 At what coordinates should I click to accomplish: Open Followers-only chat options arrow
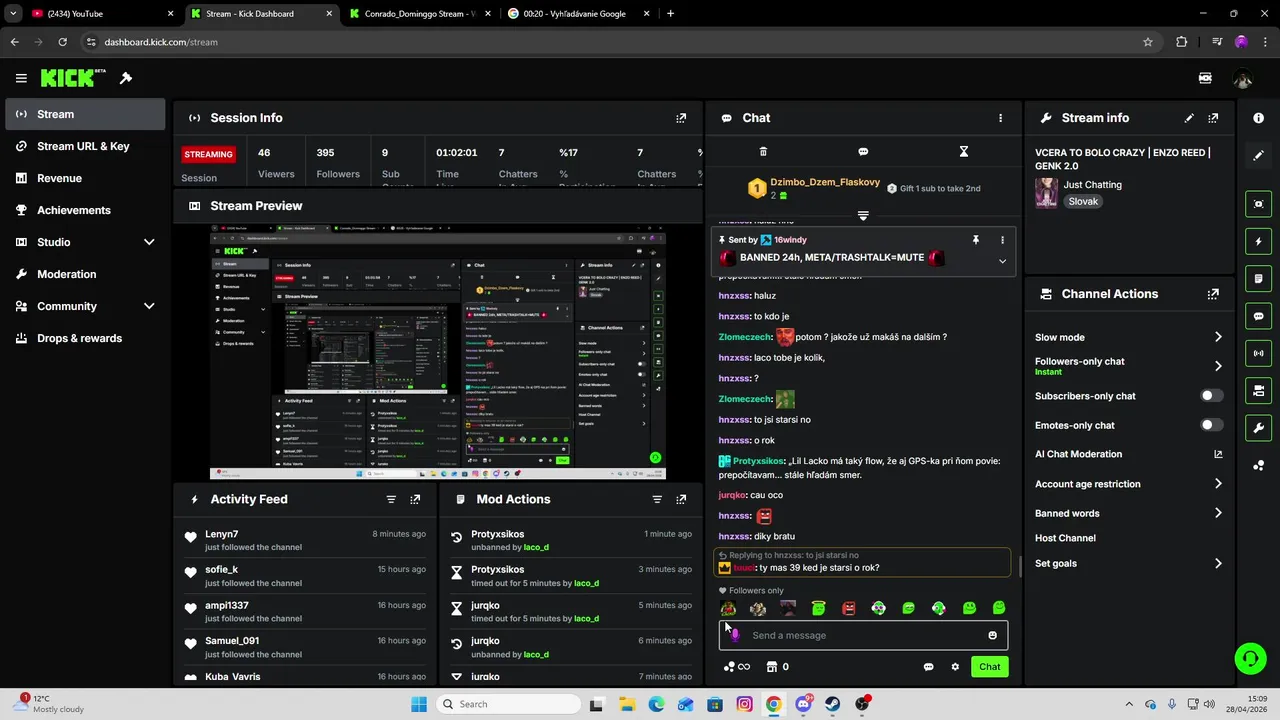click(1218, 366)
